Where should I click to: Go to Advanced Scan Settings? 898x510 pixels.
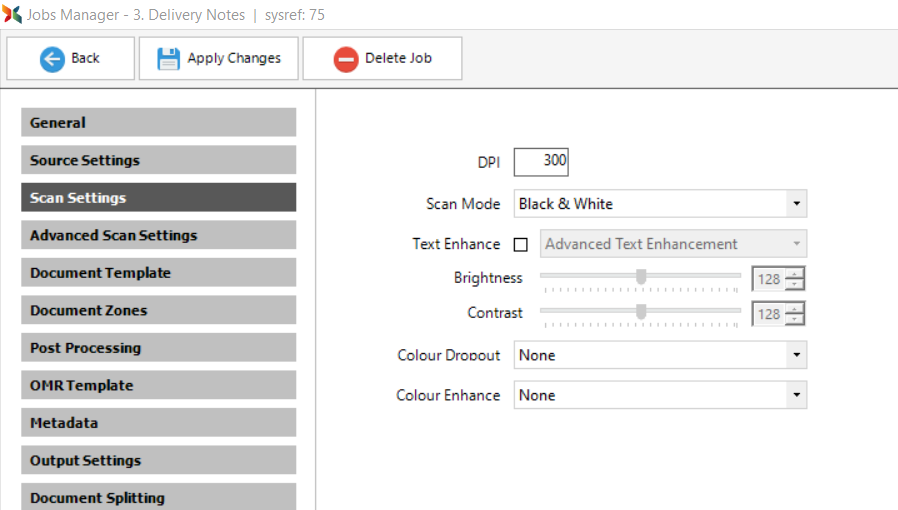pyautogui.click(x=159, y=235)
